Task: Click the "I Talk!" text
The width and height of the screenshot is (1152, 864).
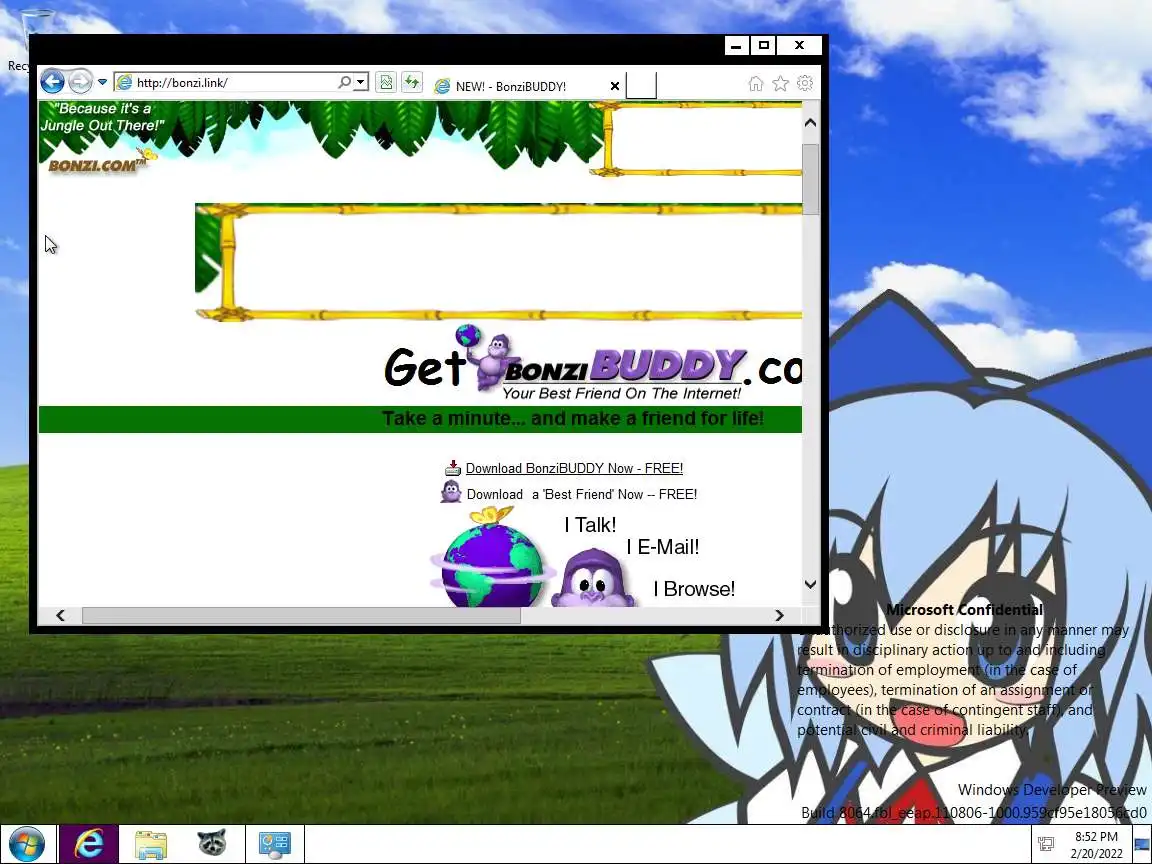Action: pyautogui.click(x=590, y=525)
